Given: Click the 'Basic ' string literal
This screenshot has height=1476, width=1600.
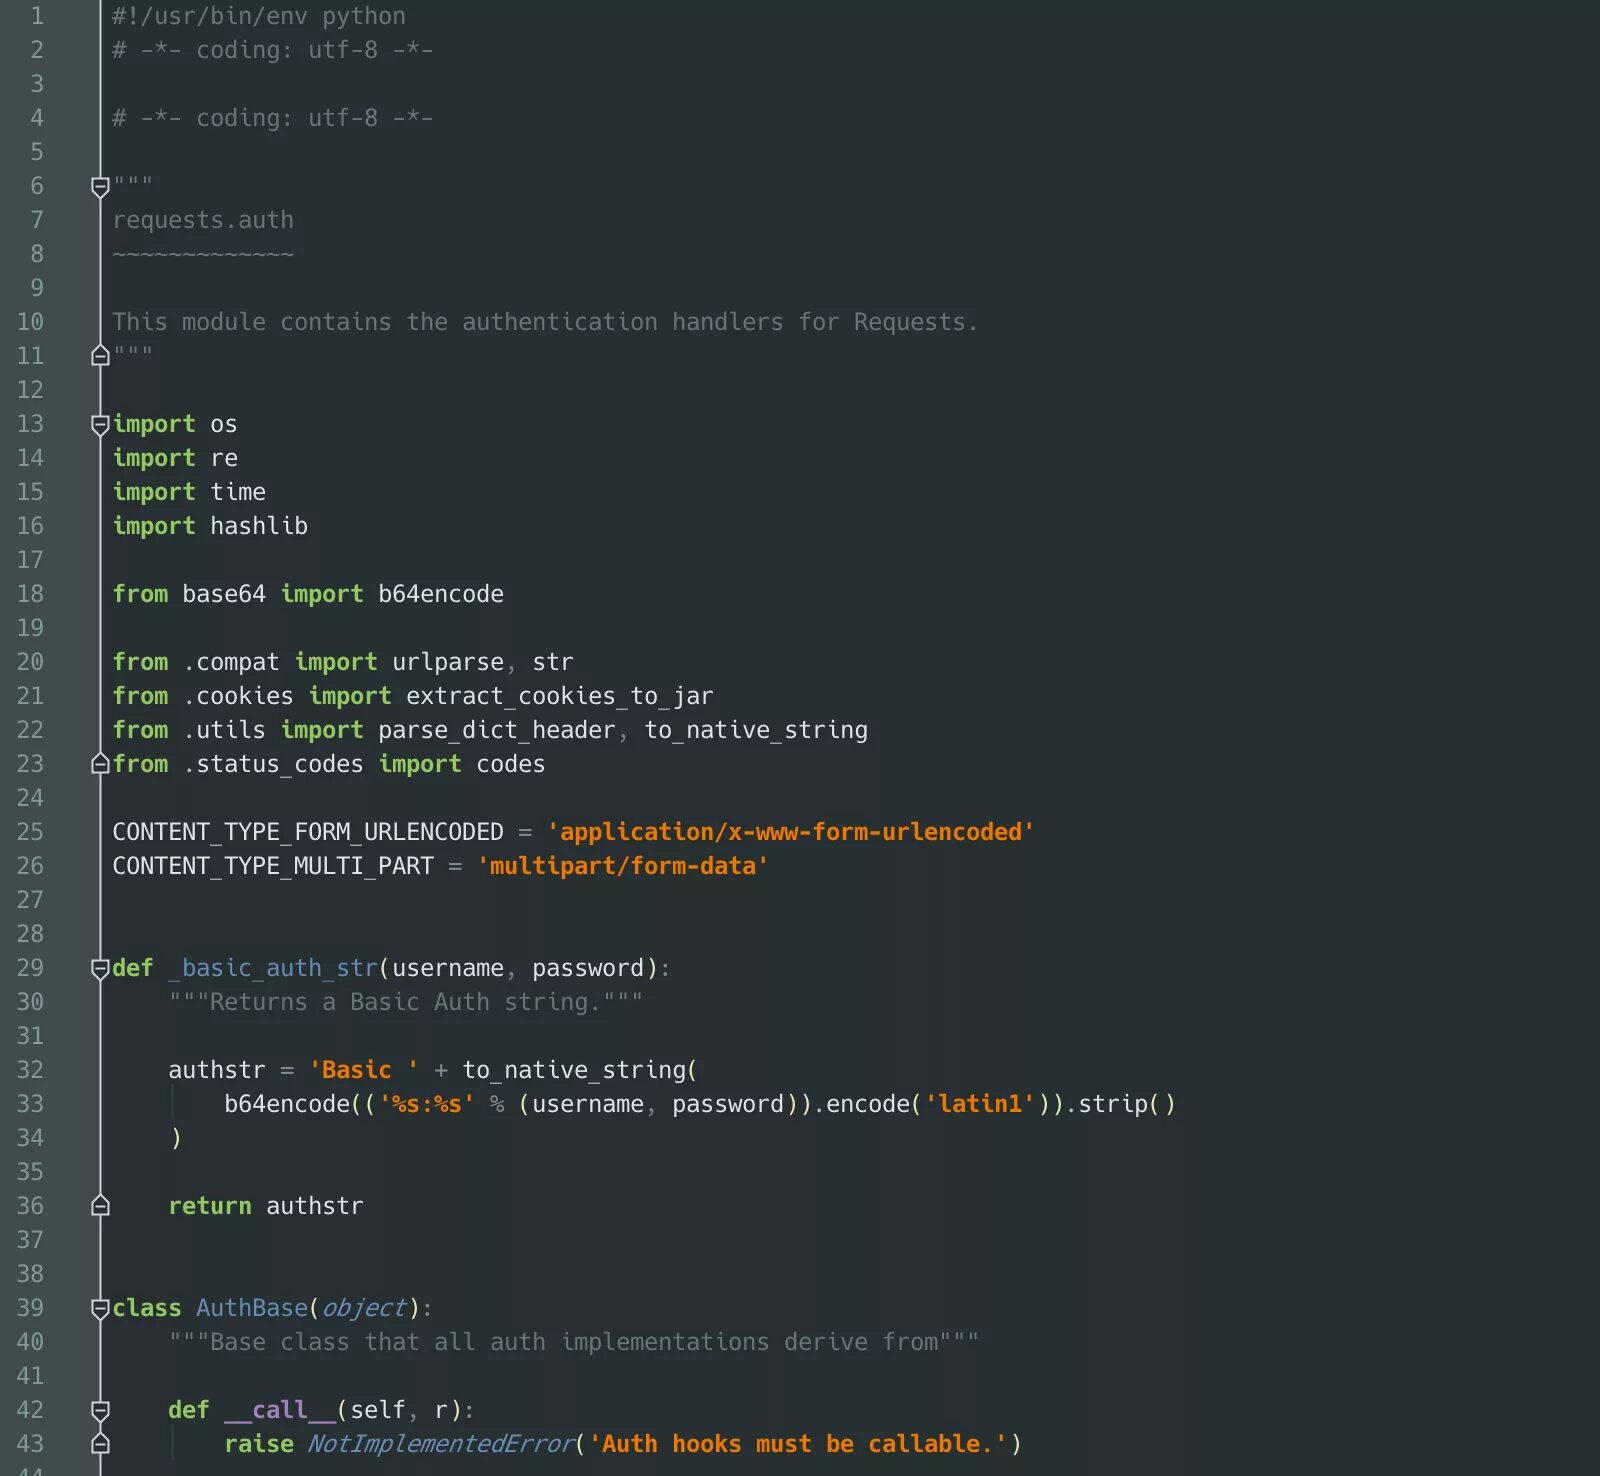Looking at the screenshot, I should [x=364, y=1070].
